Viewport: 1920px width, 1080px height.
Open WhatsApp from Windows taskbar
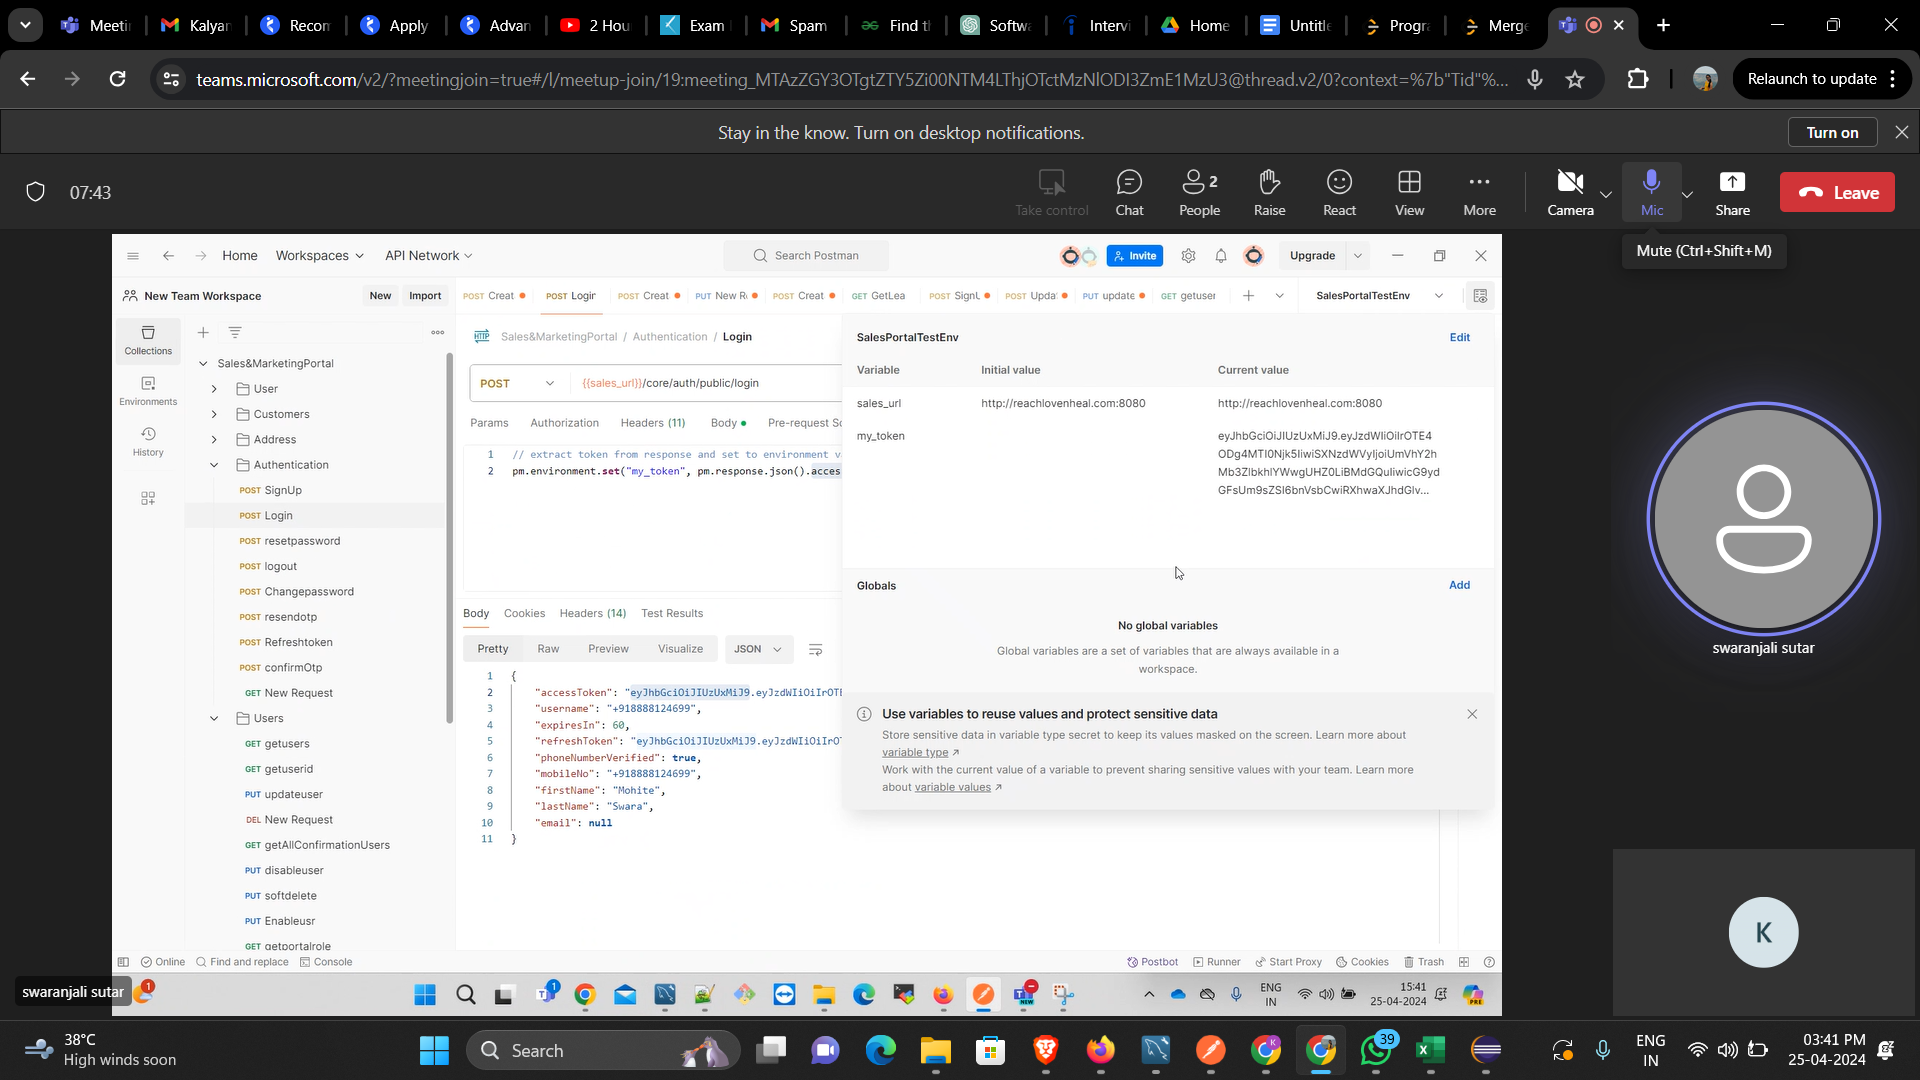coord(1376,1050)
